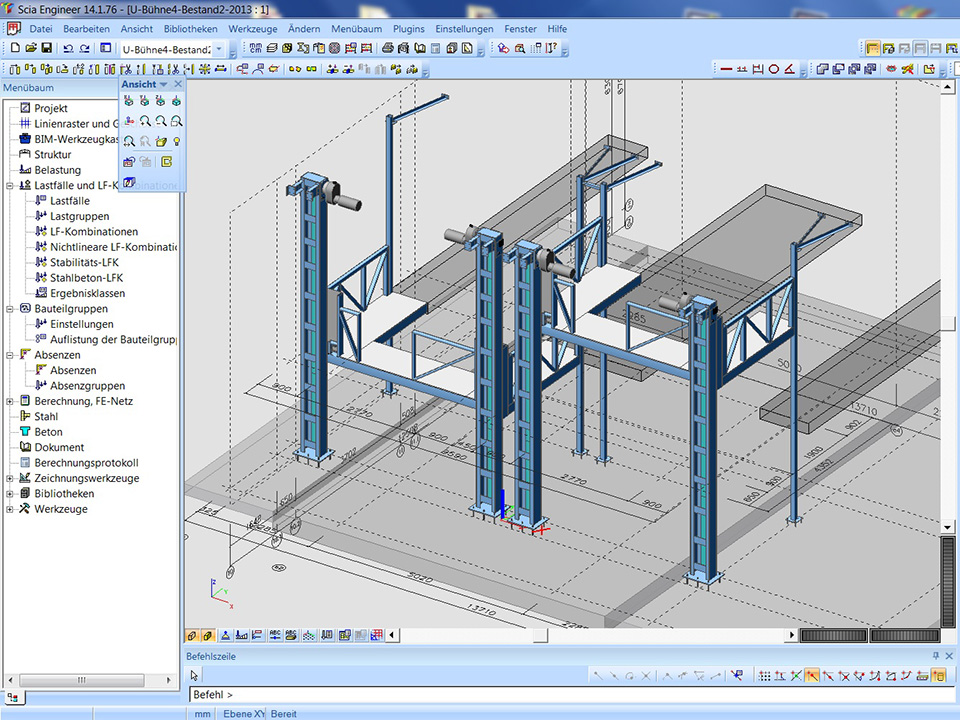Toggle the highlighted snap mode in command bar
Image resolution: width=960 pixels, height=720 pixels.
pyautogui.click(x=813, y=676)
